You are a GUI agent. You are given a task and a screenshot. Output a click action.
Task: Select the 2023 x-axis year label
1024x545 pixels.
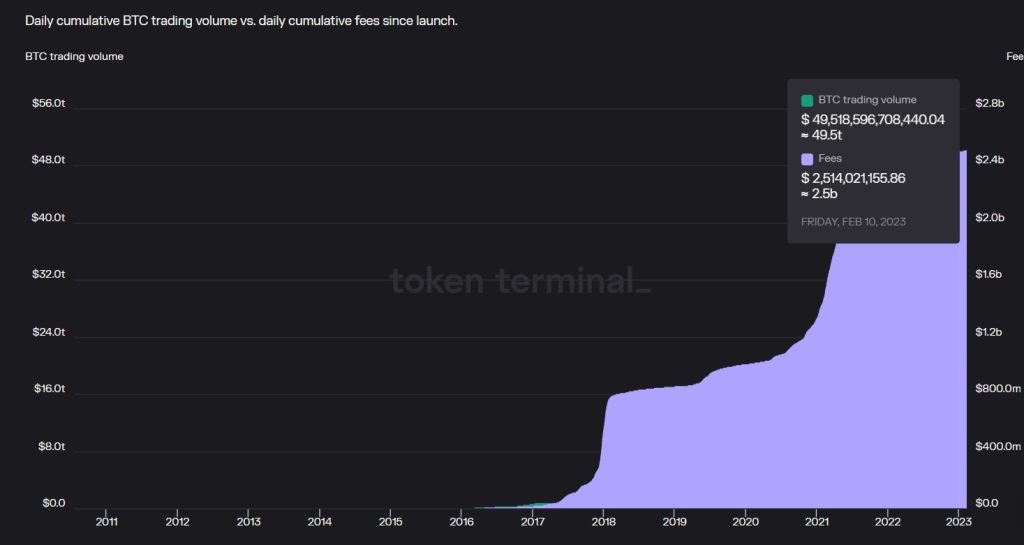tap(958, 521)
